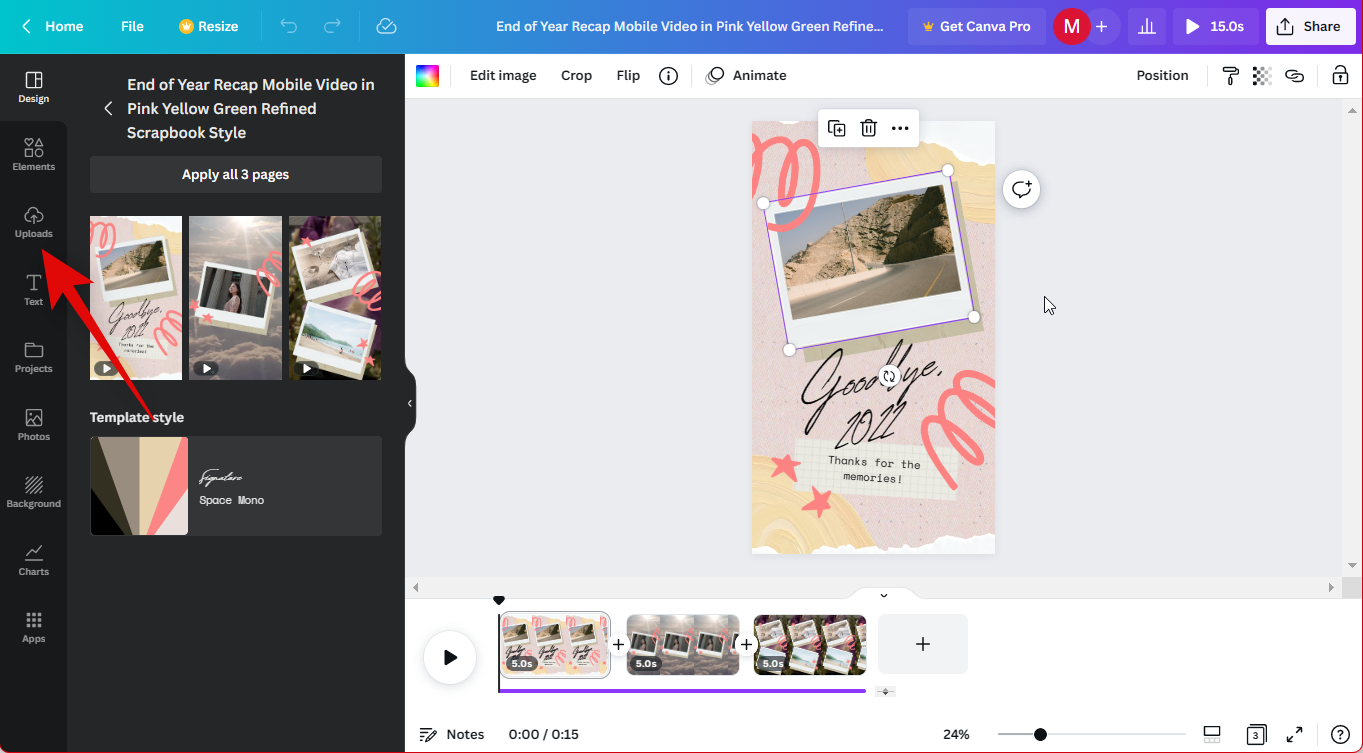Go back to Home

(x=52, y=27)
